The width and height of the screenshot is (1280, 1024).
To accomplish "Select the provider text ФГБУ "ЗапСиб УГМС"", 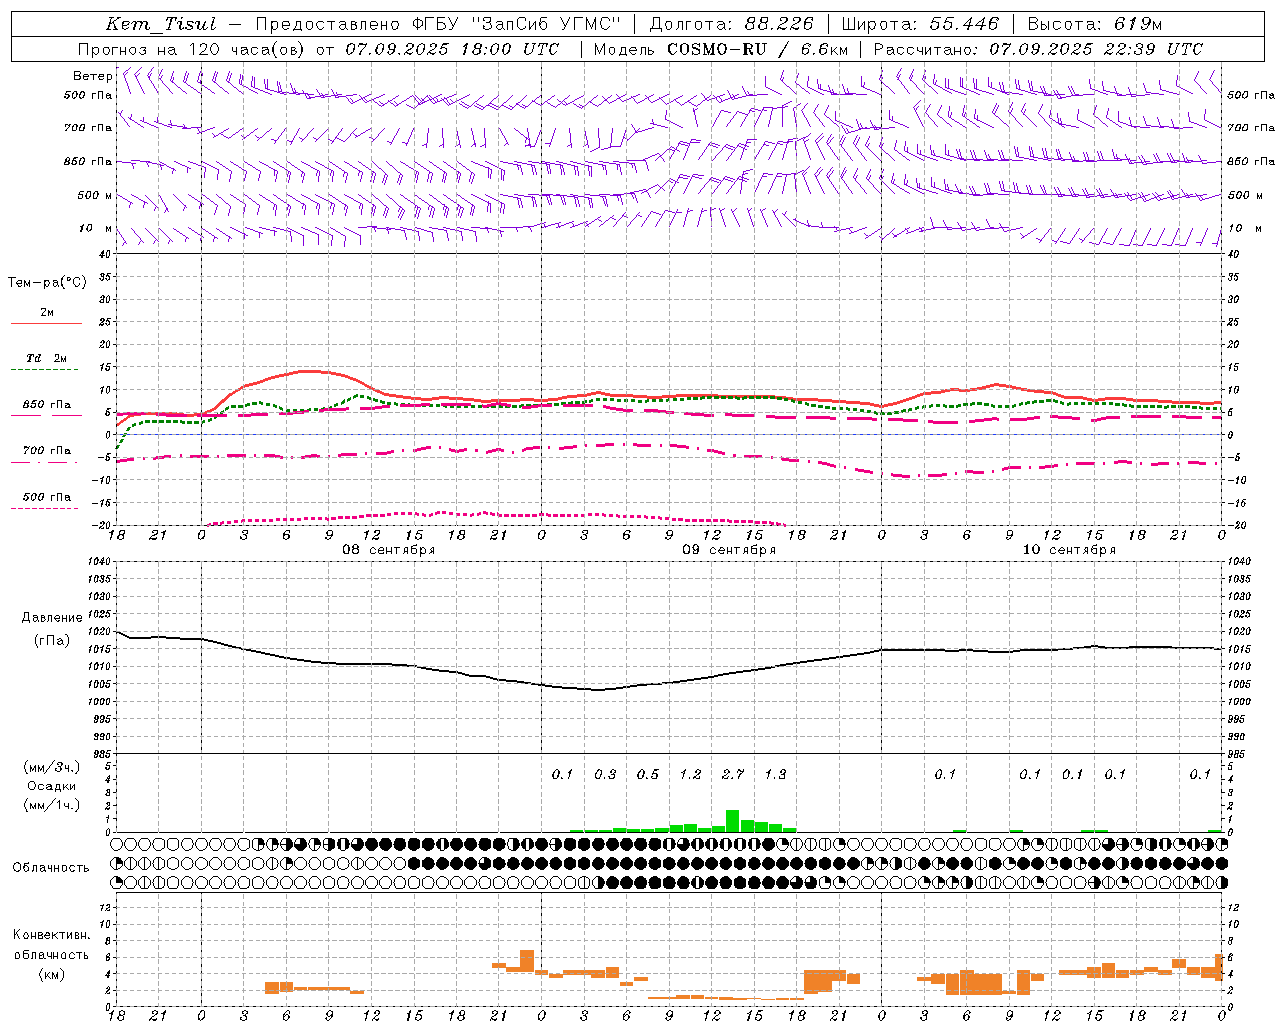I will coord(516,24).
